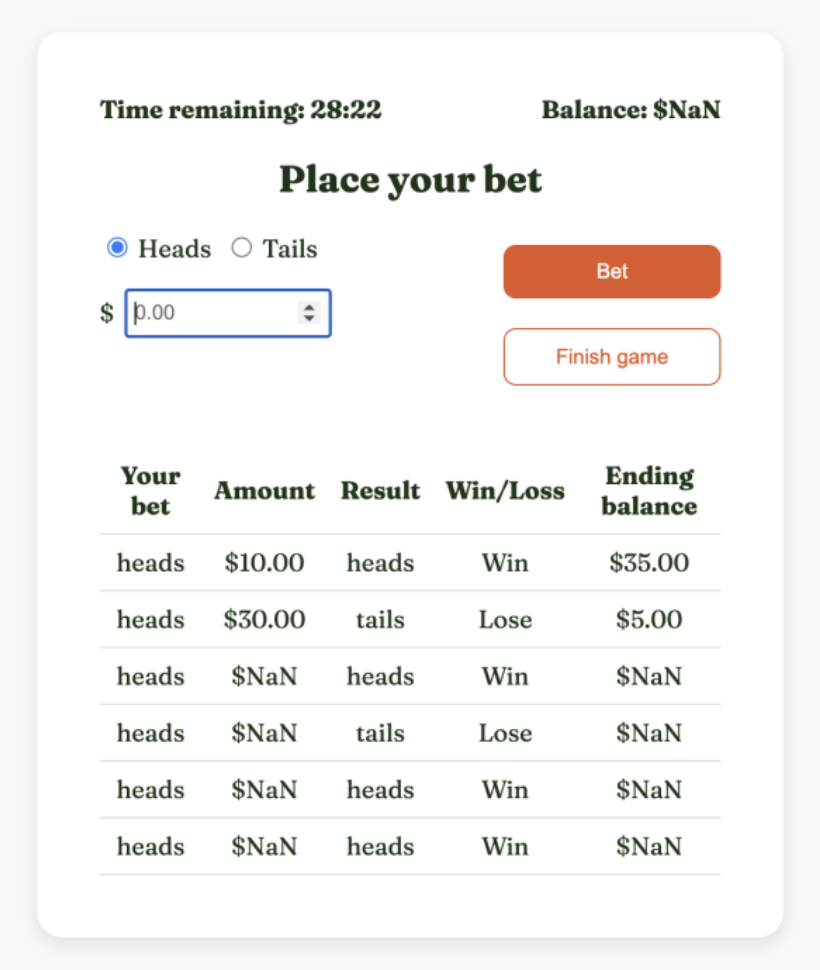Viewport: 820px width, 970px height.
Task: Click the Ending balance column header
Action: point(649,490)
